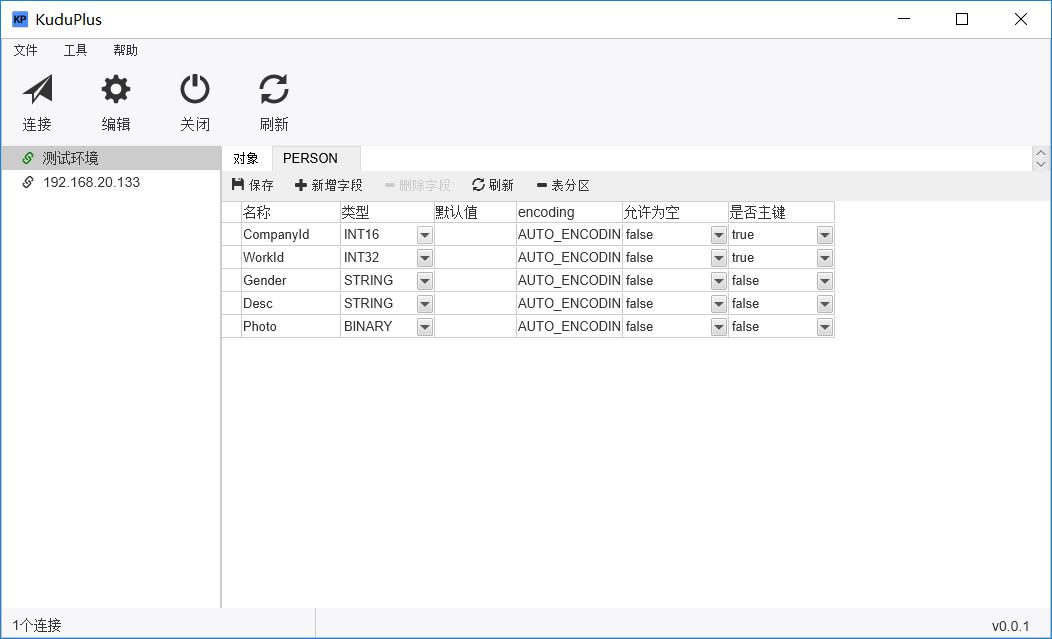Image resolution: width=1052 pixels, height=639 pixels.
Task: Open the 文件 menu
Action: [x=25, y=50]
